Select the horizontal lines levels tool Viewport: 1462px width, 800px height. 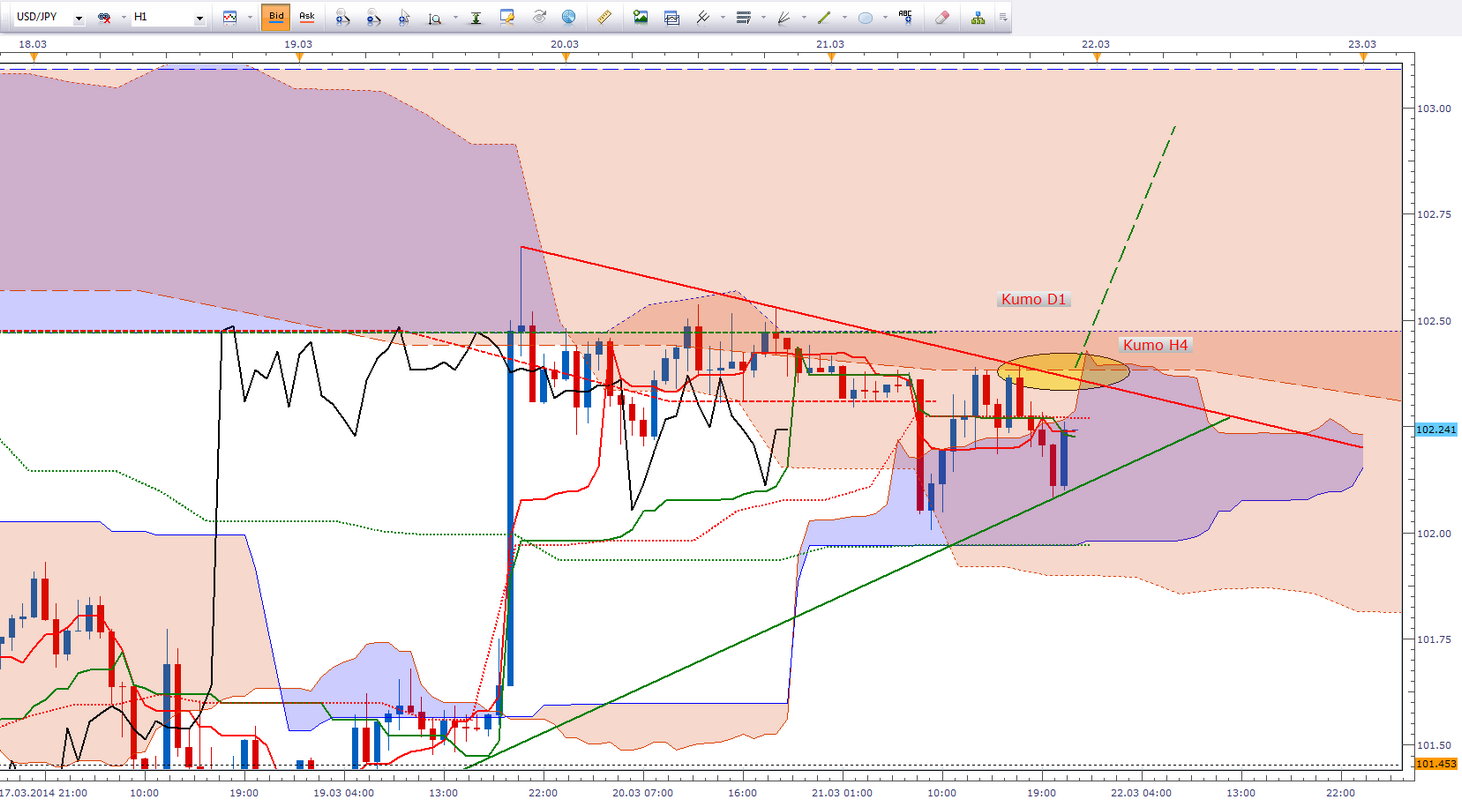[742, 17]
